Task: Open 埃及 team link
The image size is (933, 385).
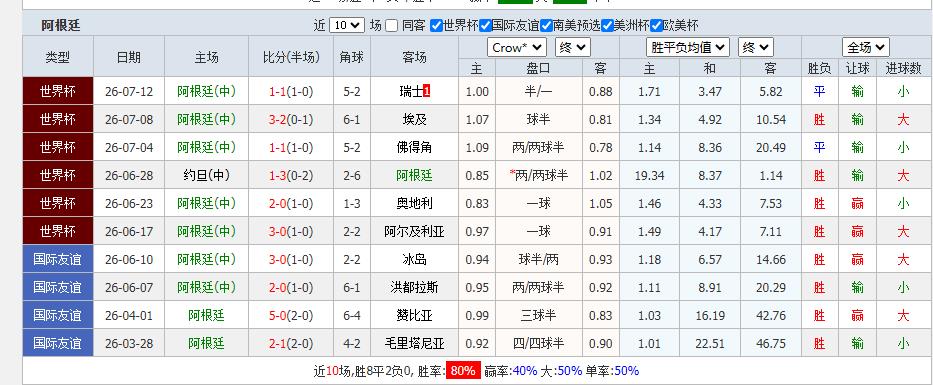Action: click(415, 120)
